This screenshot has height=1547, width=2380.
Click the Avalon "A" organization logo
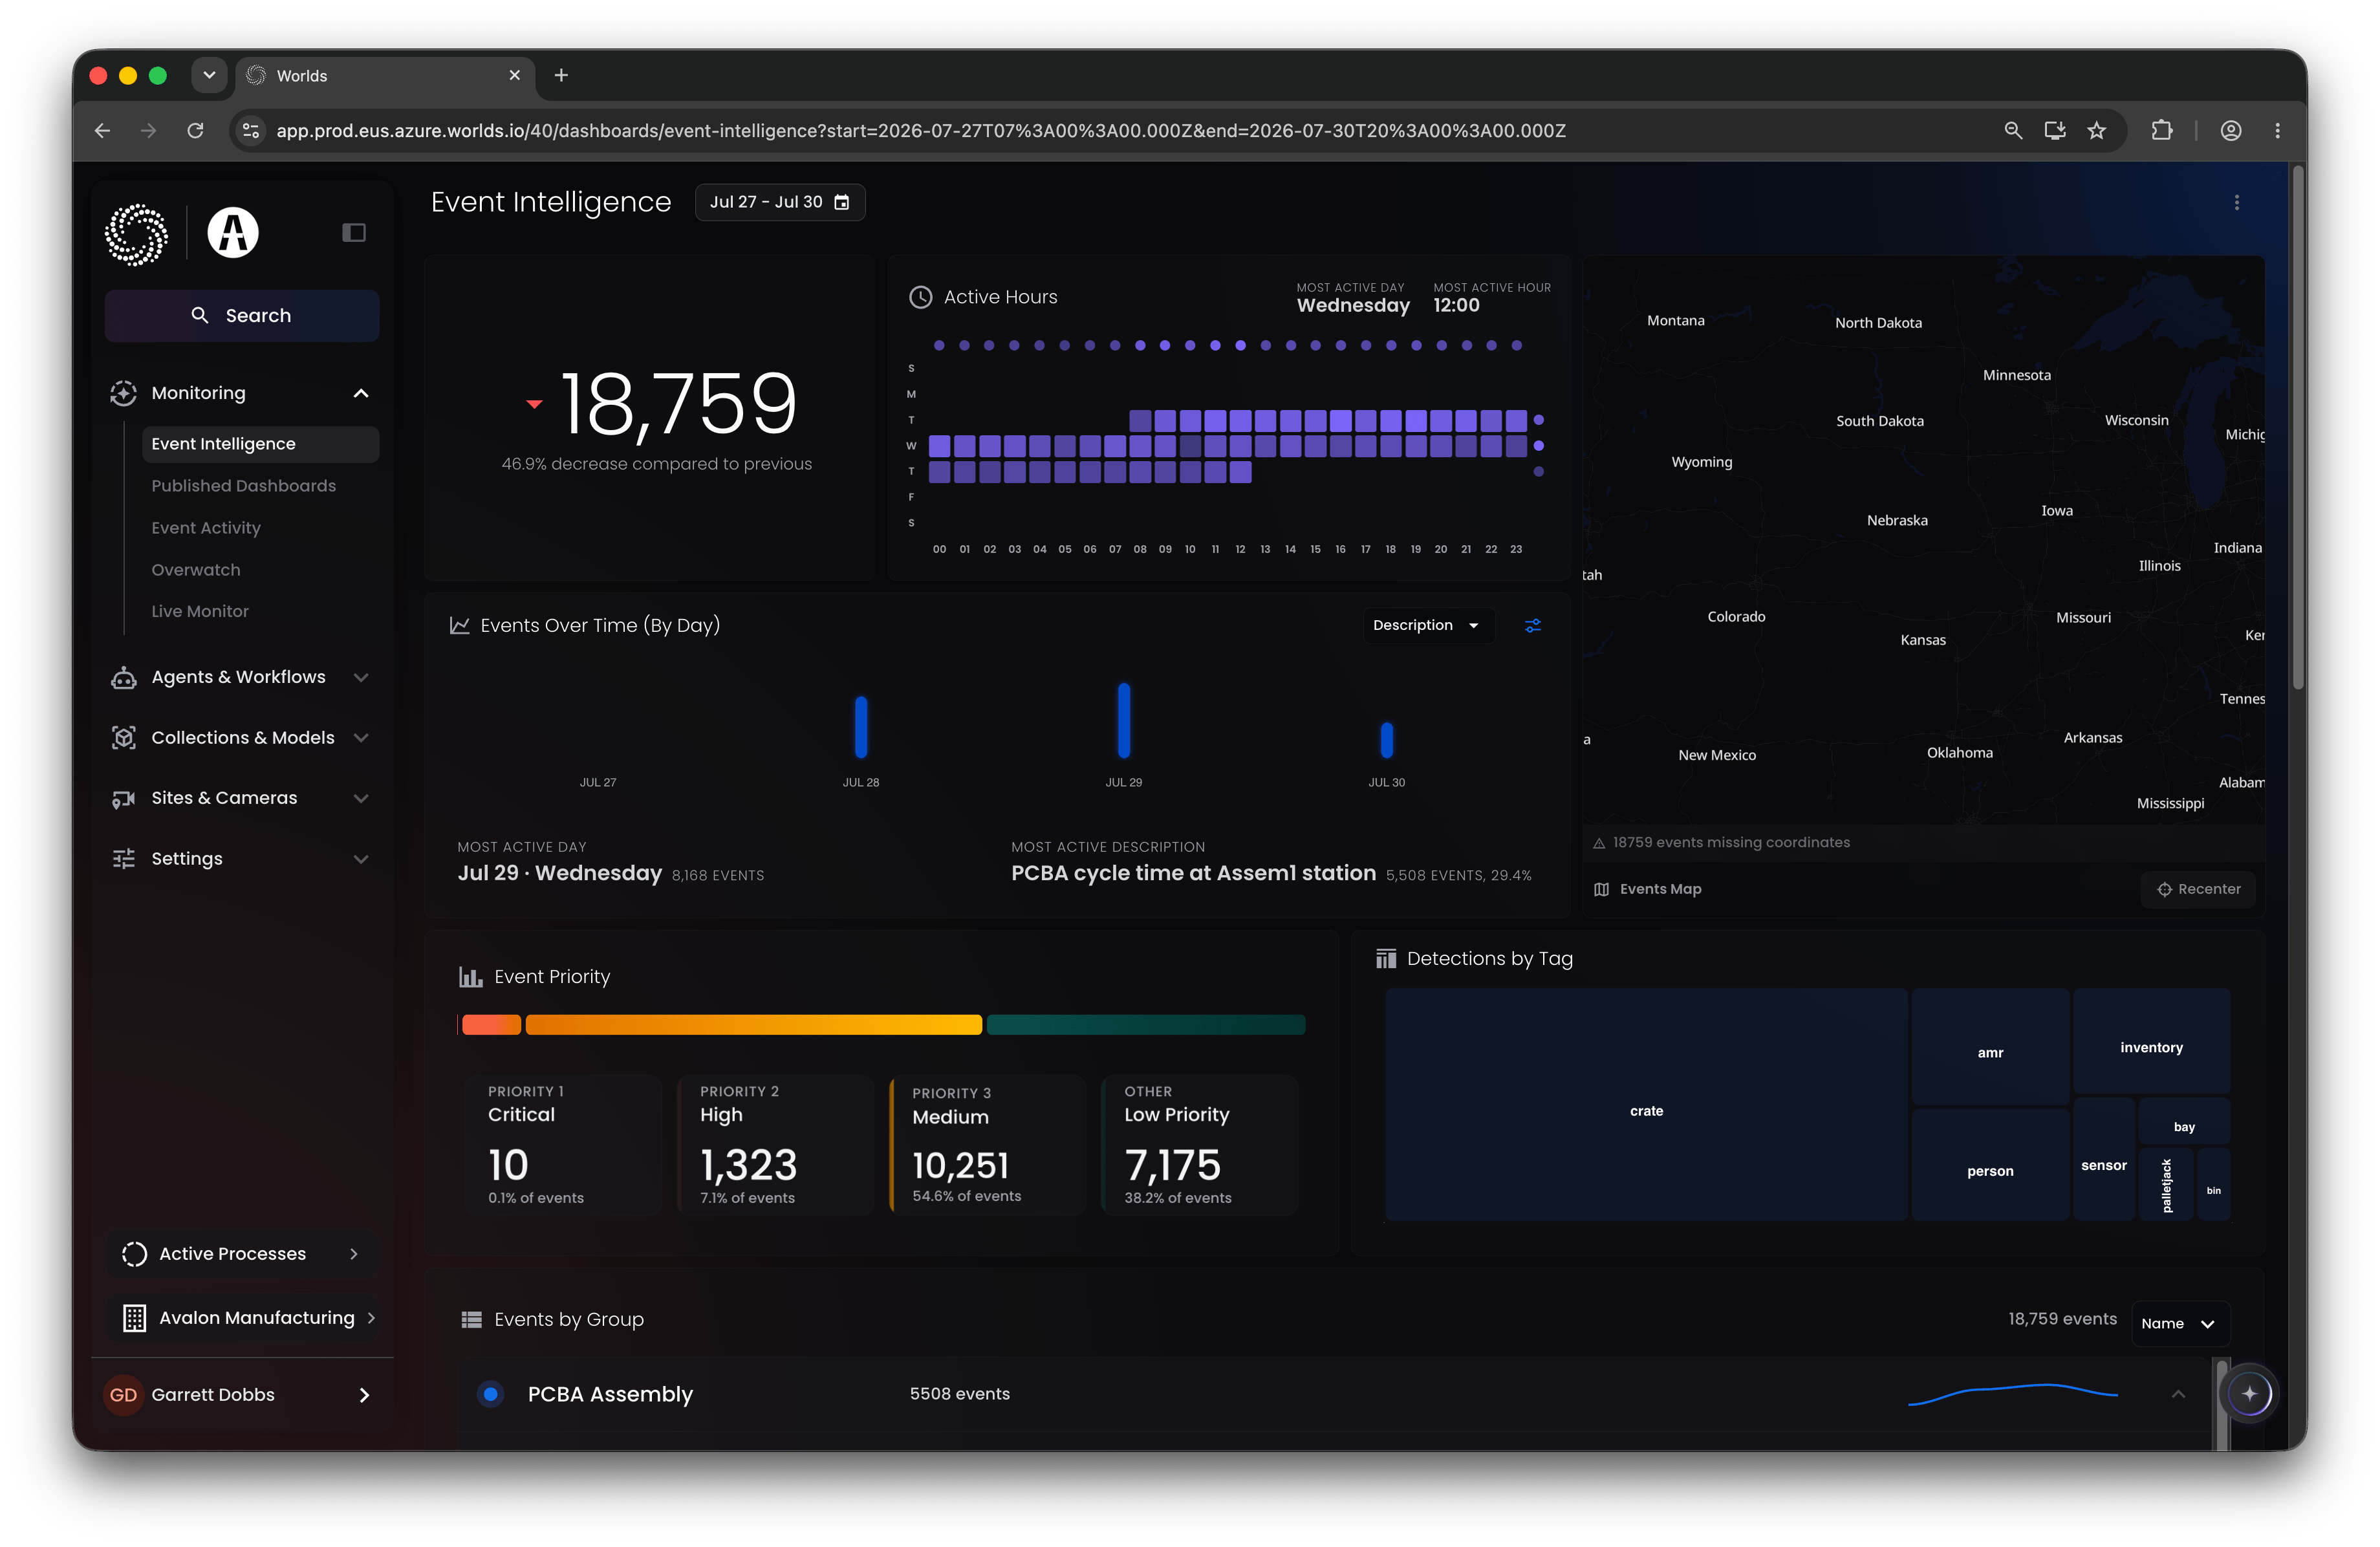click(233, 233)
